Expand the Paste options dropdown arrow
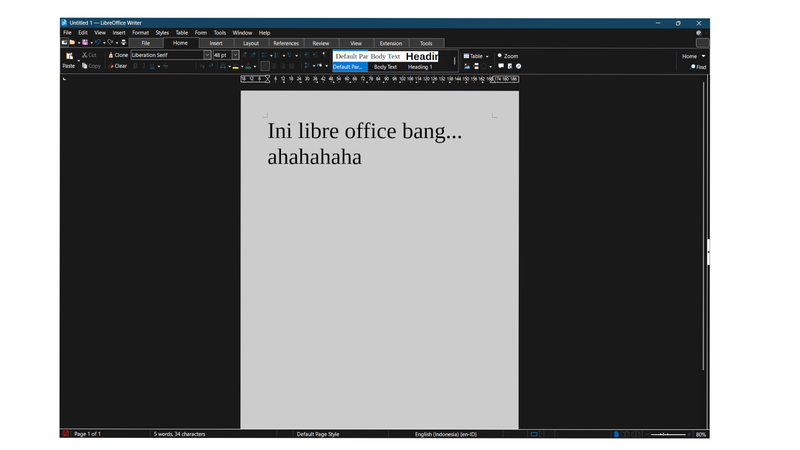Viewport: 800px width, 450px height. (79, 61)
